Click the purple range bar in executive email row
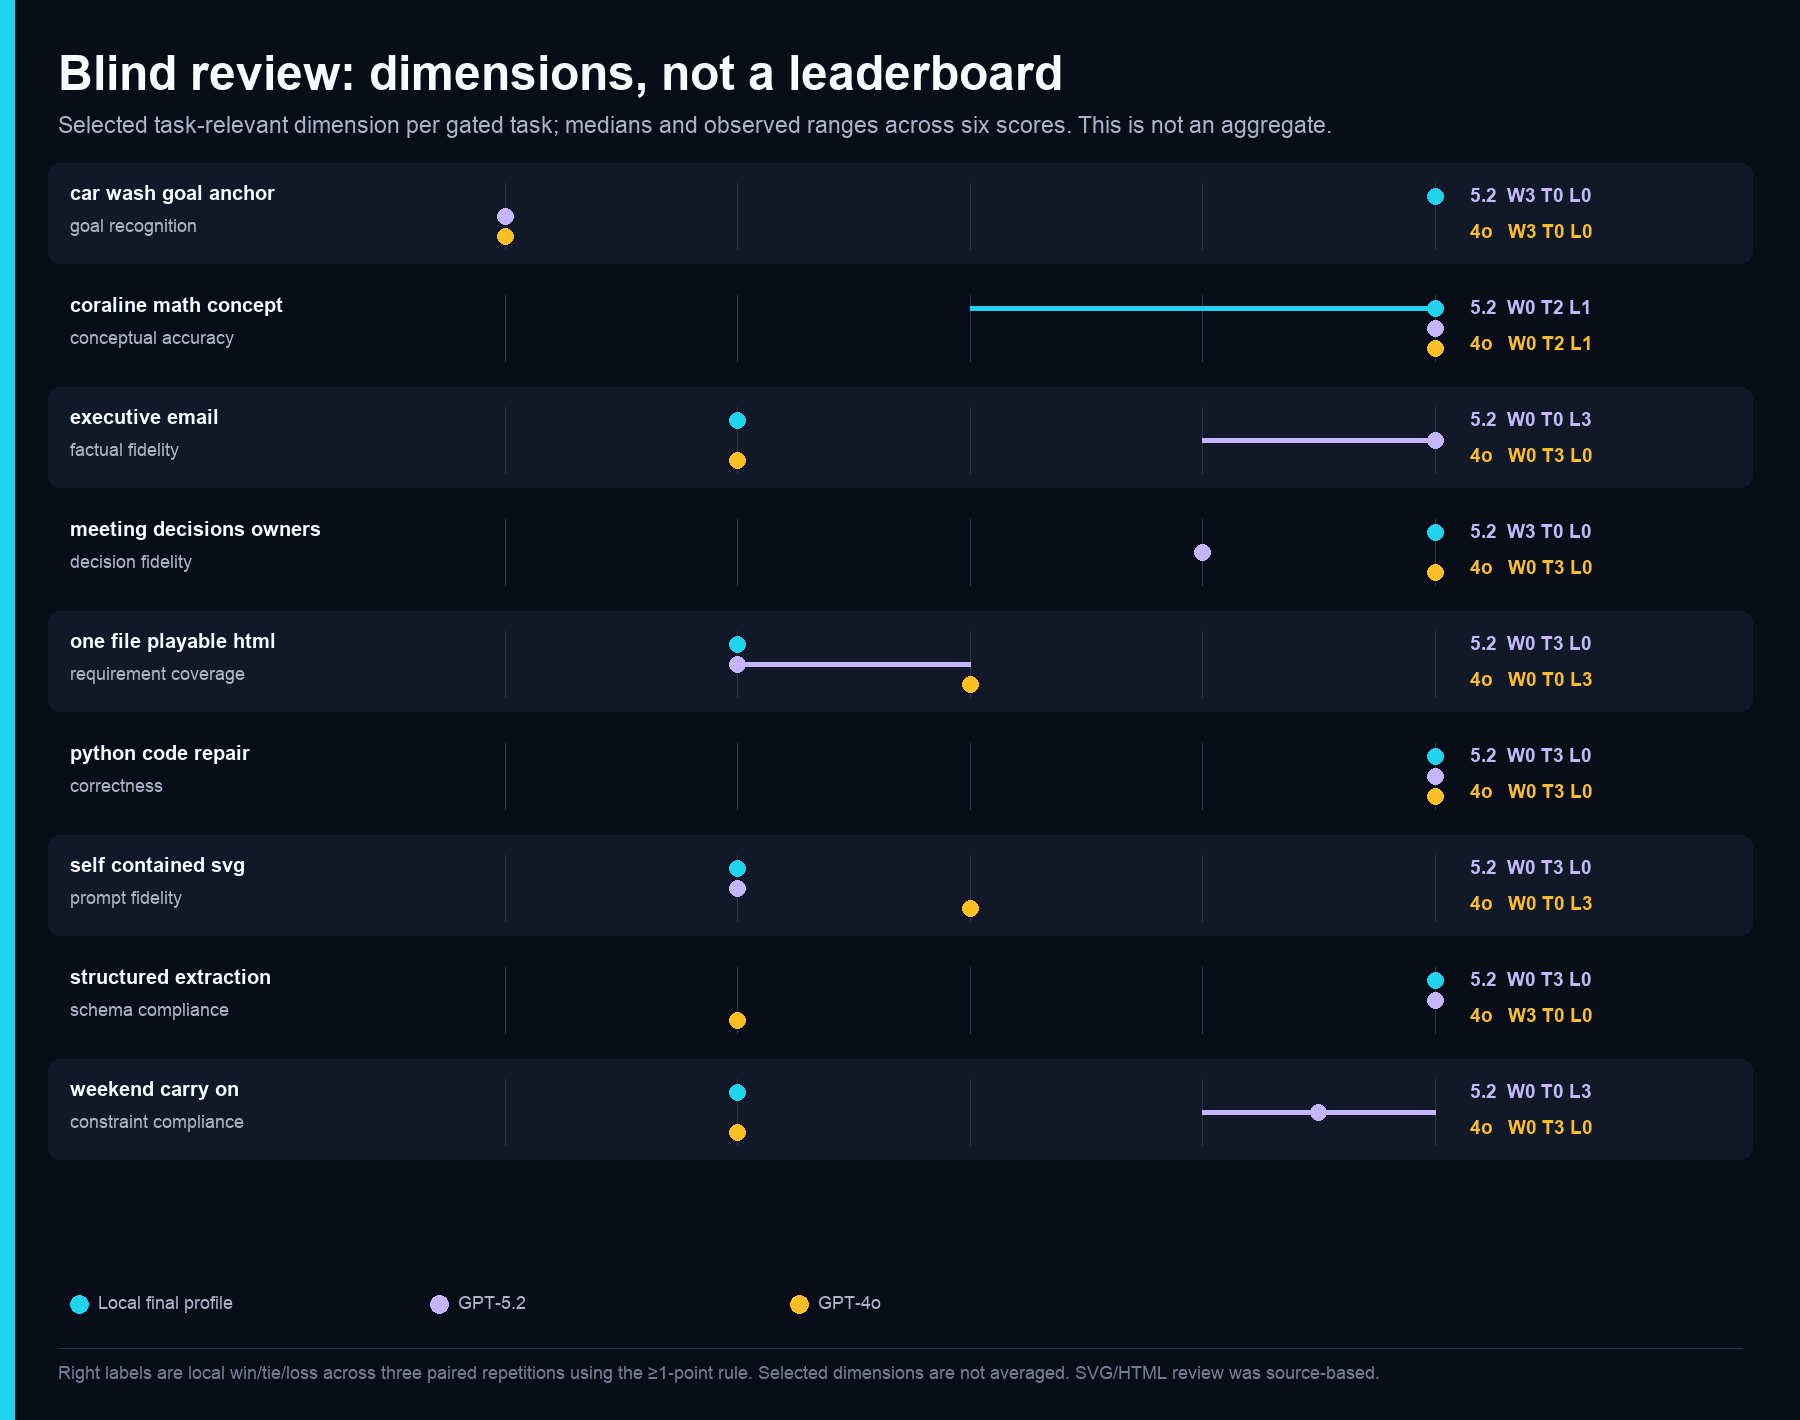This screenshot has width=1800, height=1420. (x=1318, y=440)
